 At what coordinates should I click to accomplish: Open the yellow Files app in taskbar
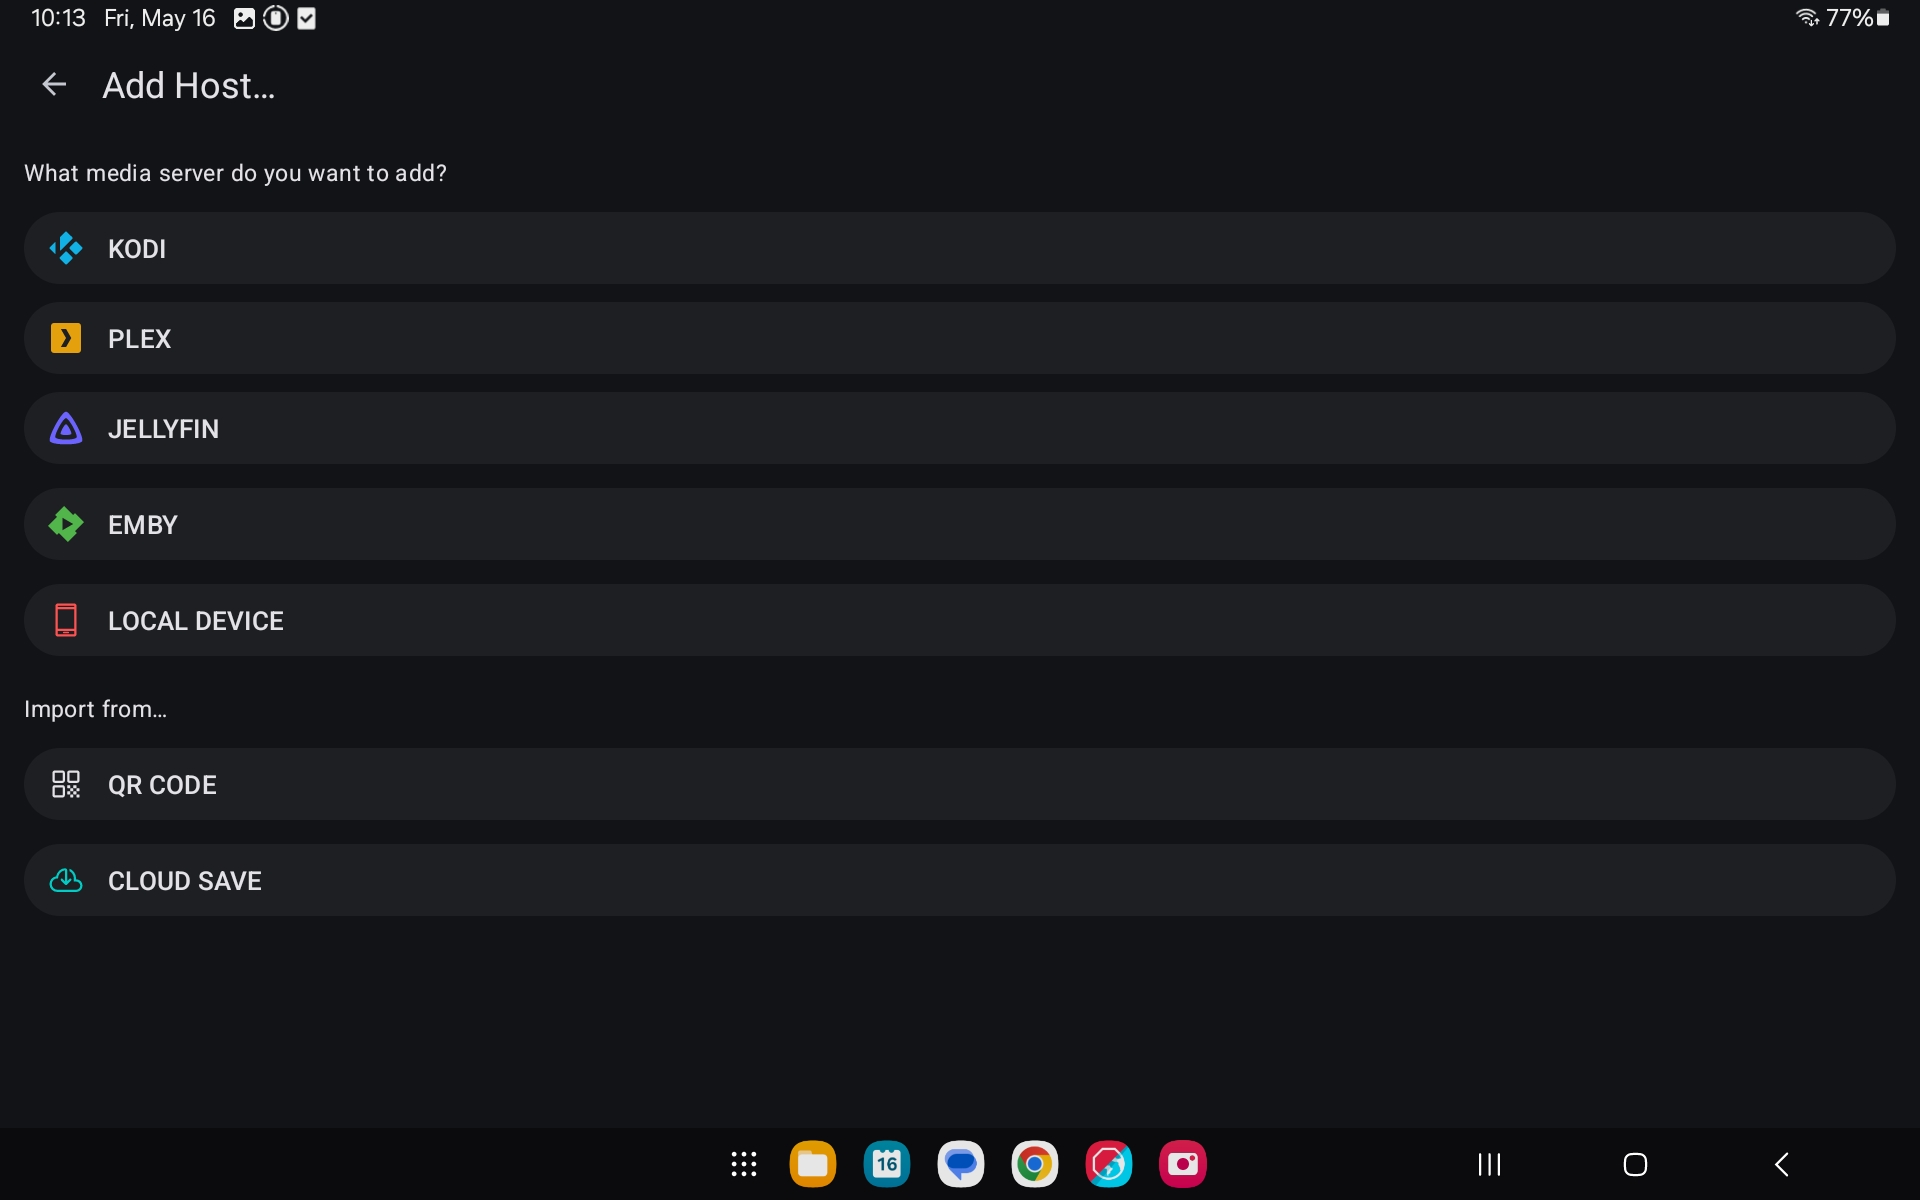tap(812, 1164)
